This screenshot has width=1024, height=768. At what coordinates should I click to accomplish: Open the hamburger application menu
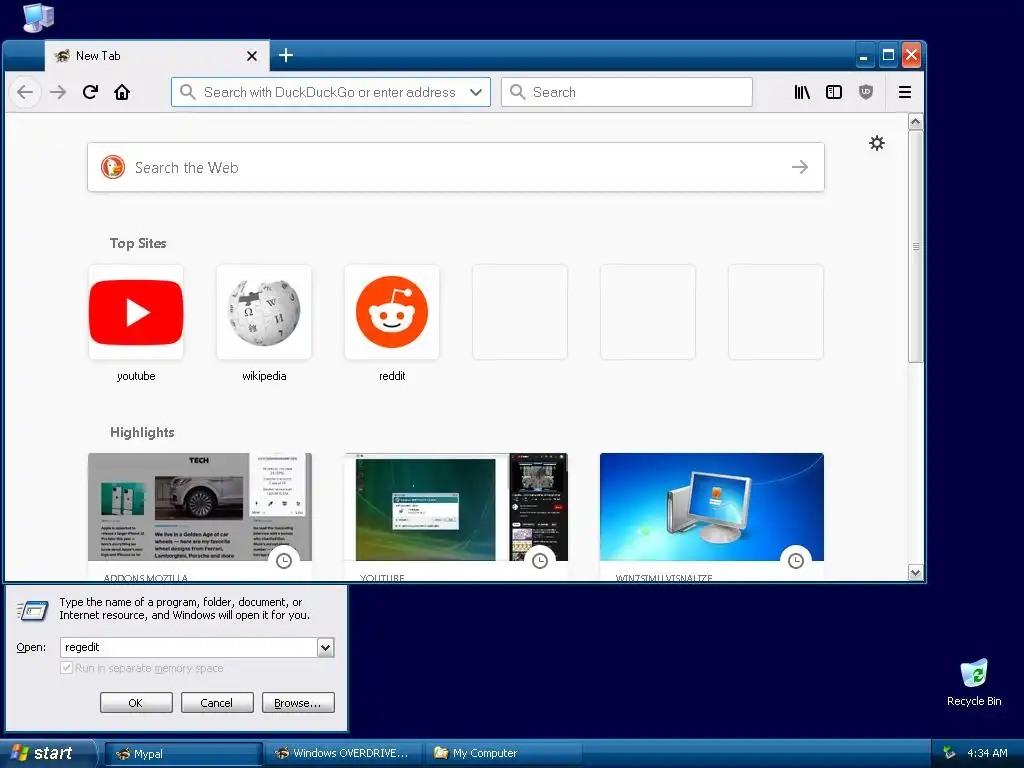pos(904,92)
